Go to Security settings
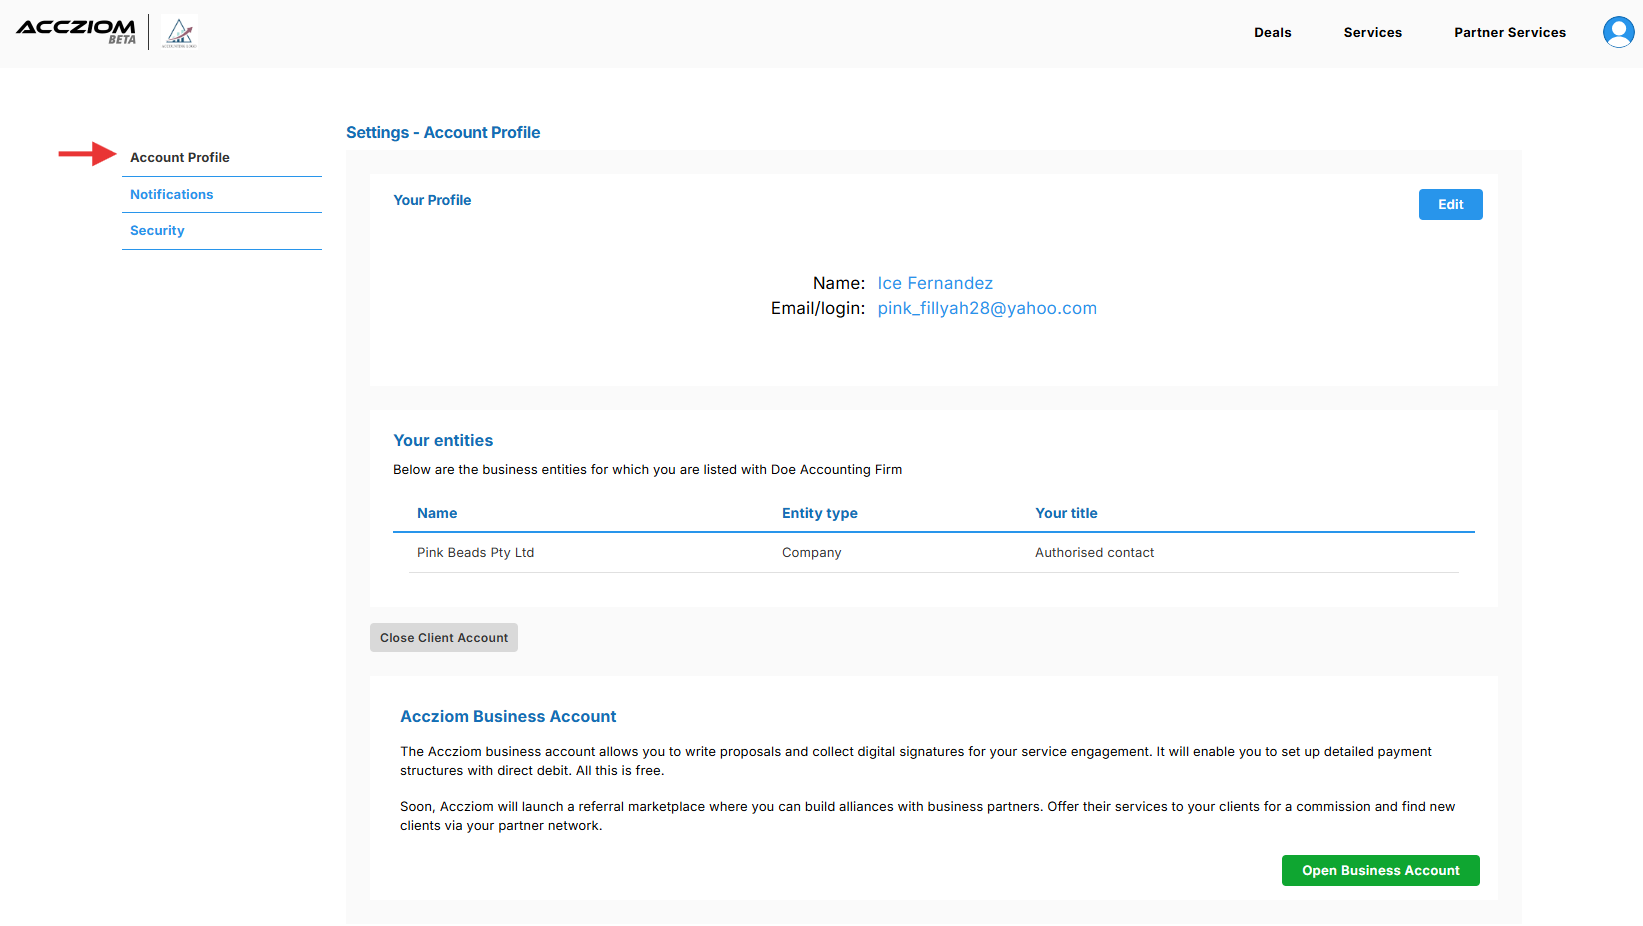This screenshot has width=1643, height=926. [157, 230]
